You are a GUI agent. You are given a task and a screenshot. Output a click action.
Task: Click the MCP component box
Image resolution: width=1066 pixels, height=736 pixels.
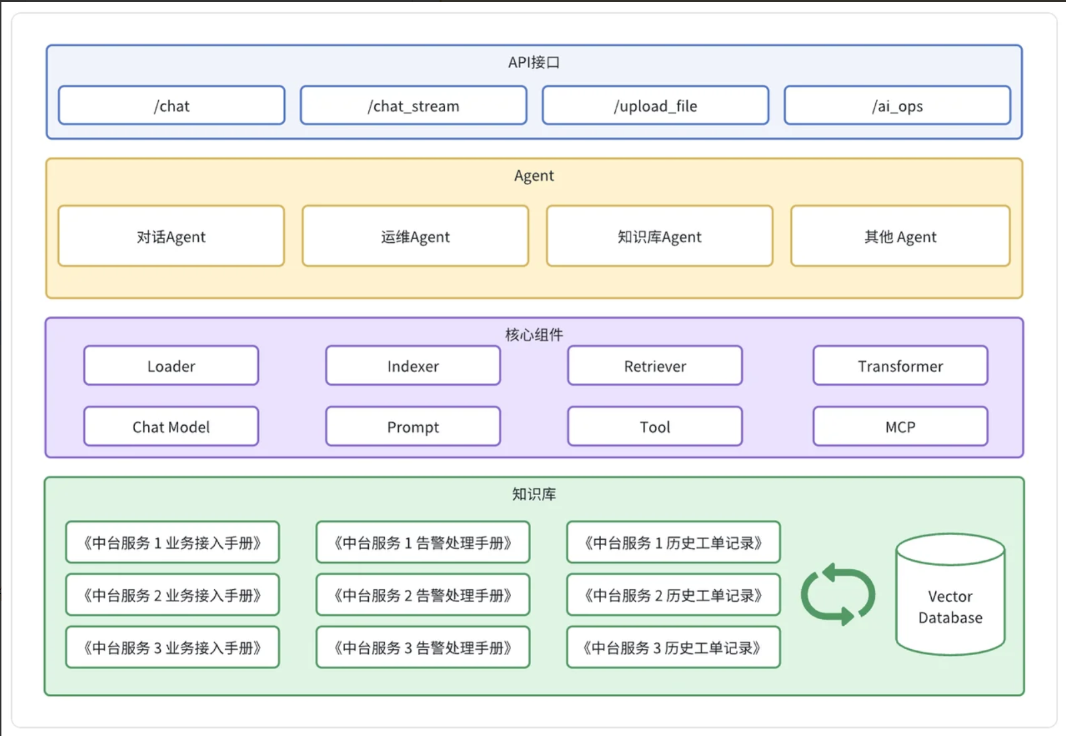(900, 427)
